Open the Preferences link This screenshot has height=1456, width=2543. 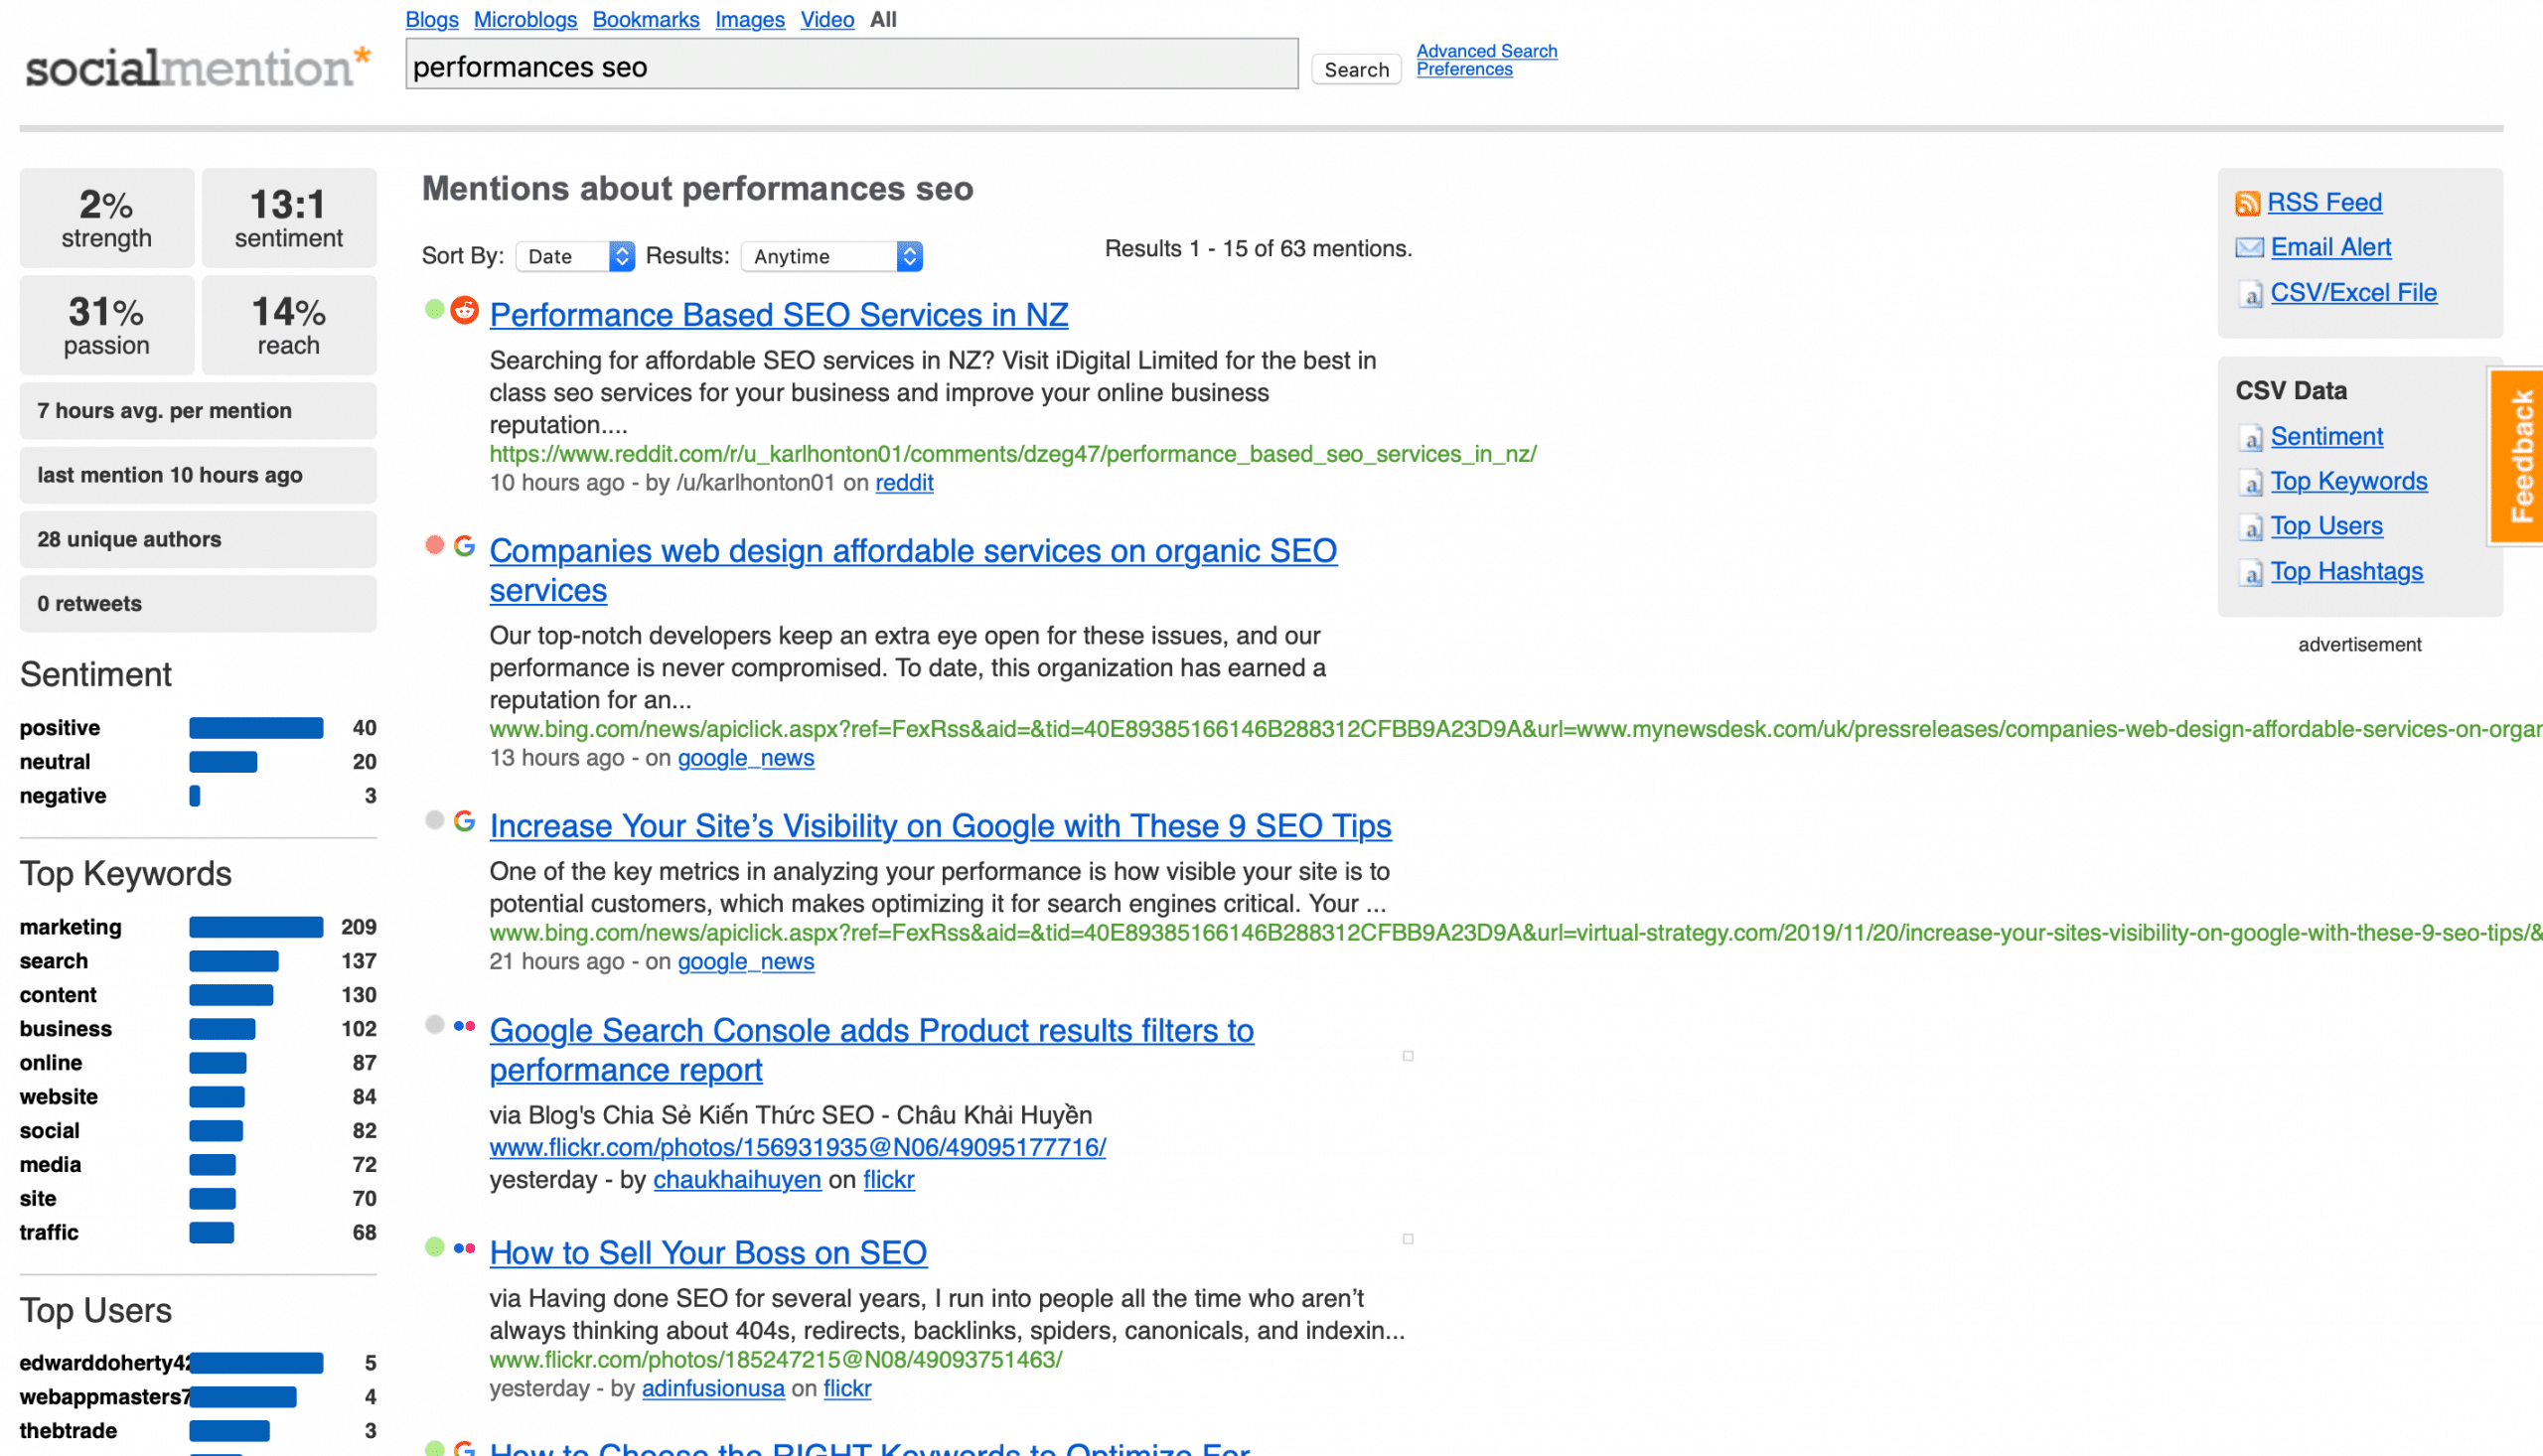(x=1464, y=69)
